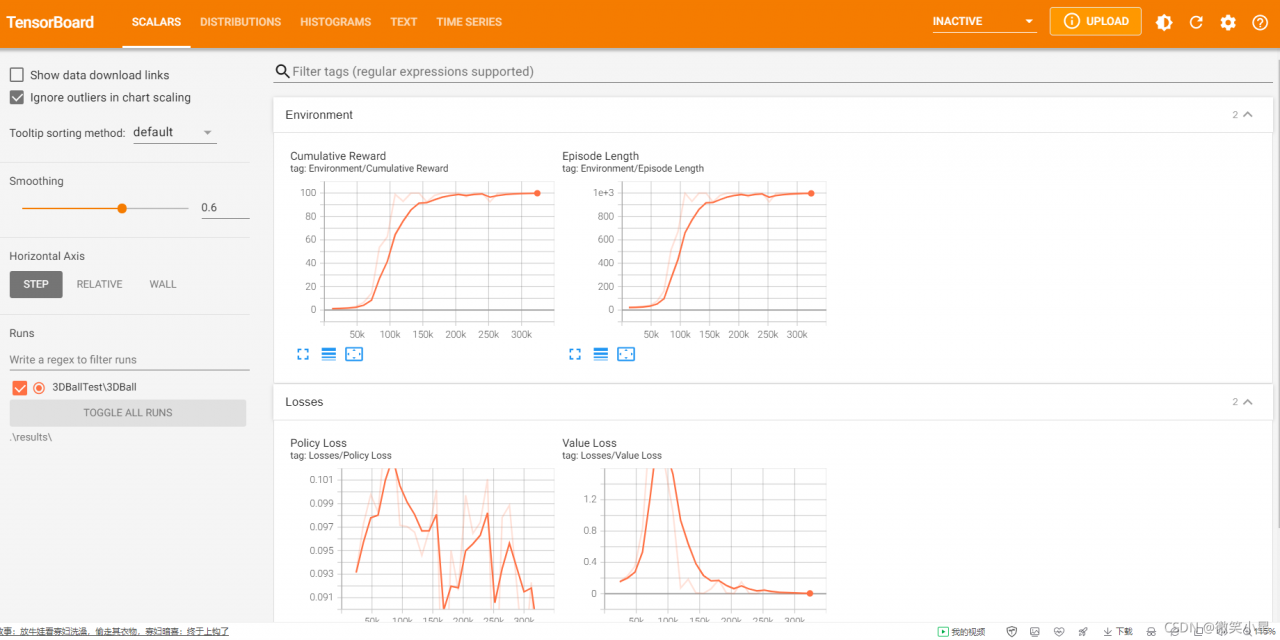
Task: Click the picture icon in browser status bar
Action: 1035,631
